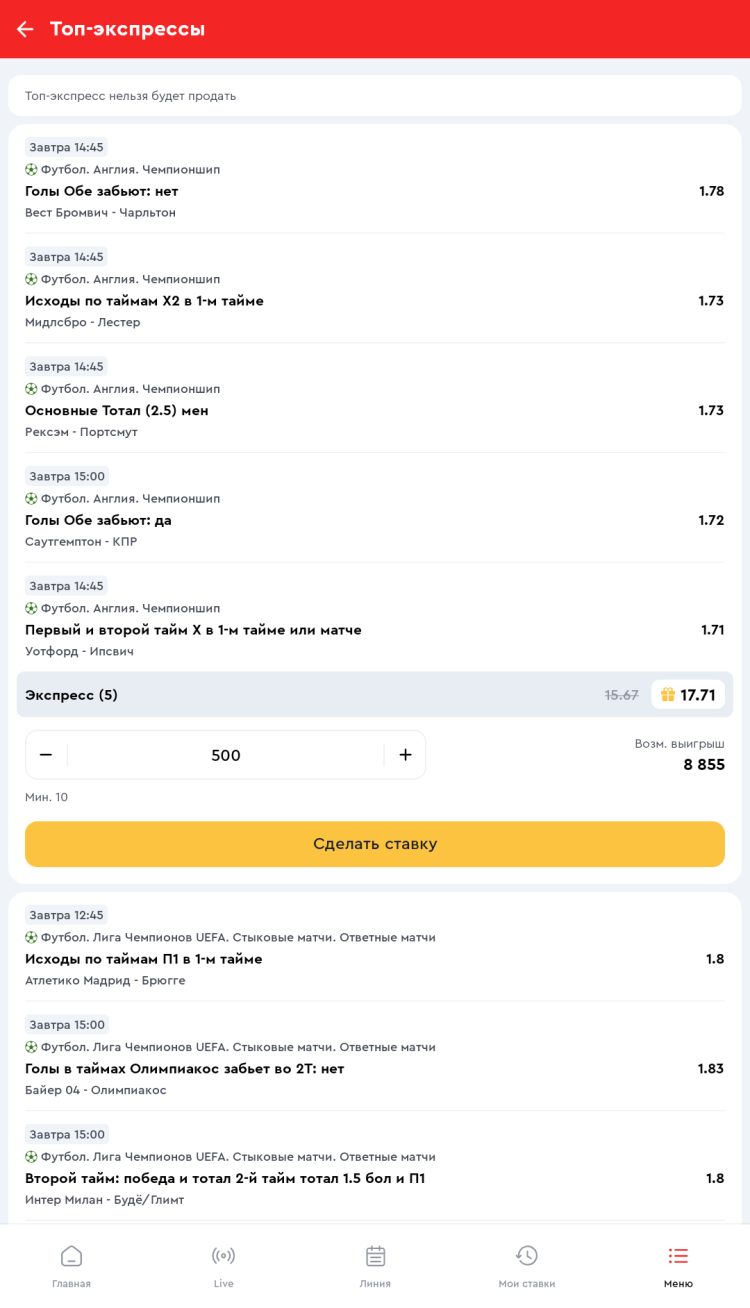Click the minus stake stepper button
This screenshot has width=750, height=1308.
46,755
